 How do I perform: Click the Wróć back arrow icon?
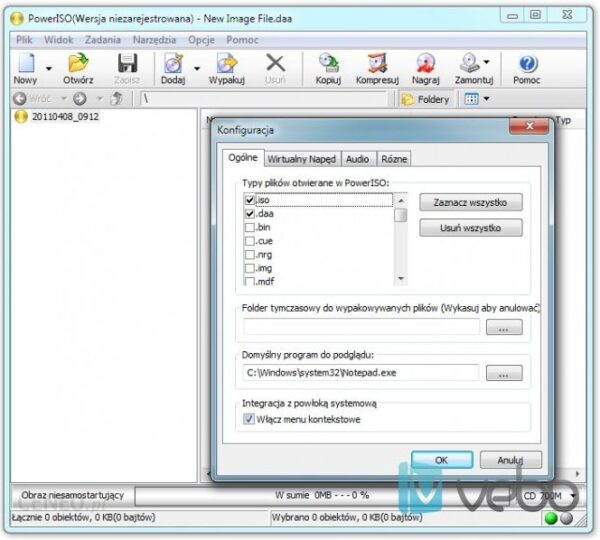(20, 99)
